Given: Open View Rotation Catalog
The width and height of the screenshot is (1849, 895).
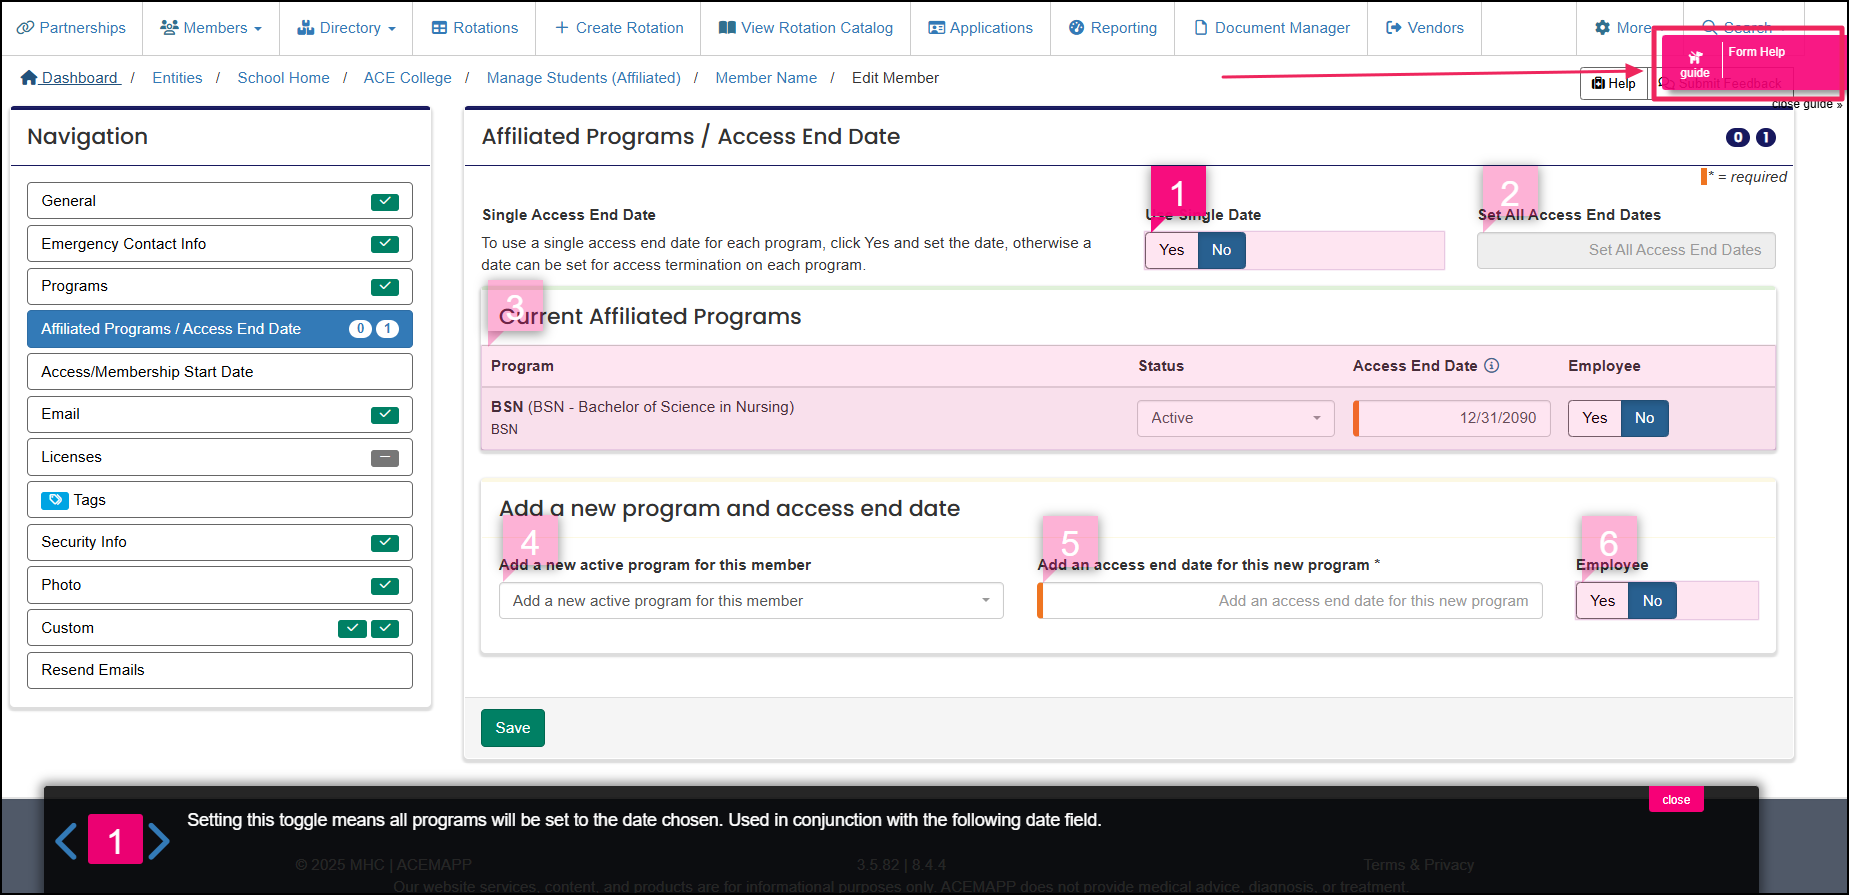Looking at the screenshot, I should click(x=806, y=28).
